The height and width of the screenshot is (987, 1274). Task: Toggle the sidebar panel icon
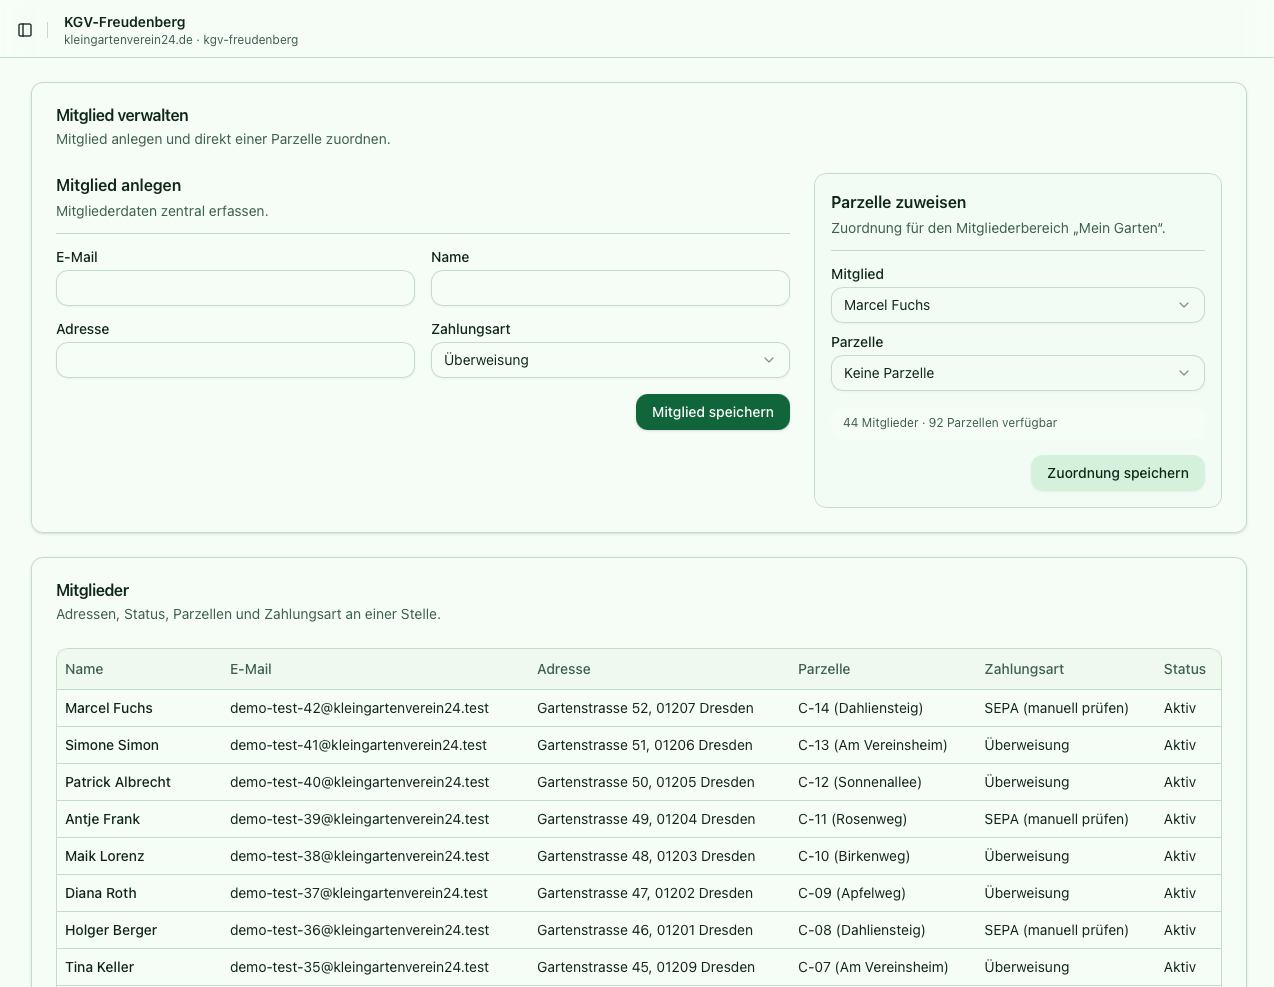pos(25,30)
